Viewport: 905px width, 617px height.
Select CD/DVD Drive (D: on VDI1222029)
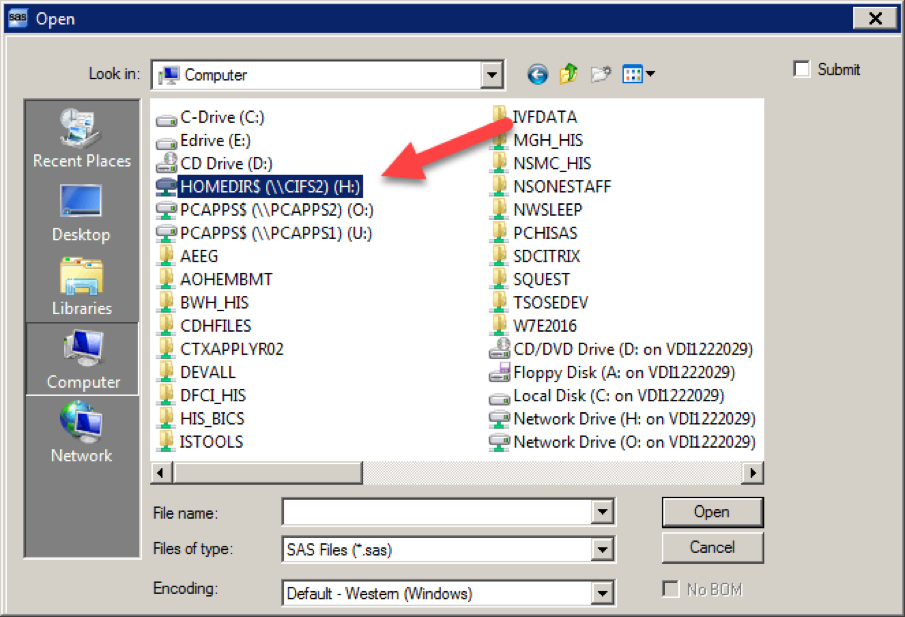click(x=621, y=349)
